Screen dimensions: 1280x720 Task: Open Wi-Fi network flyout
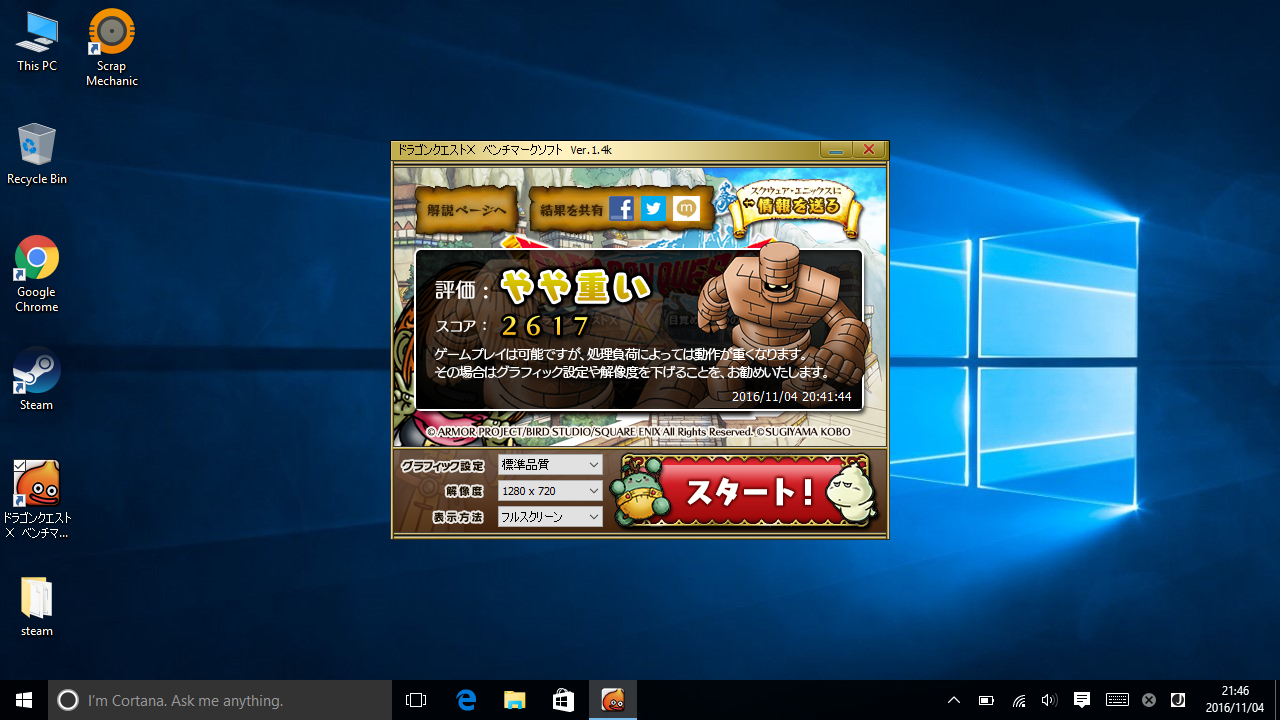click(1018, 700)
